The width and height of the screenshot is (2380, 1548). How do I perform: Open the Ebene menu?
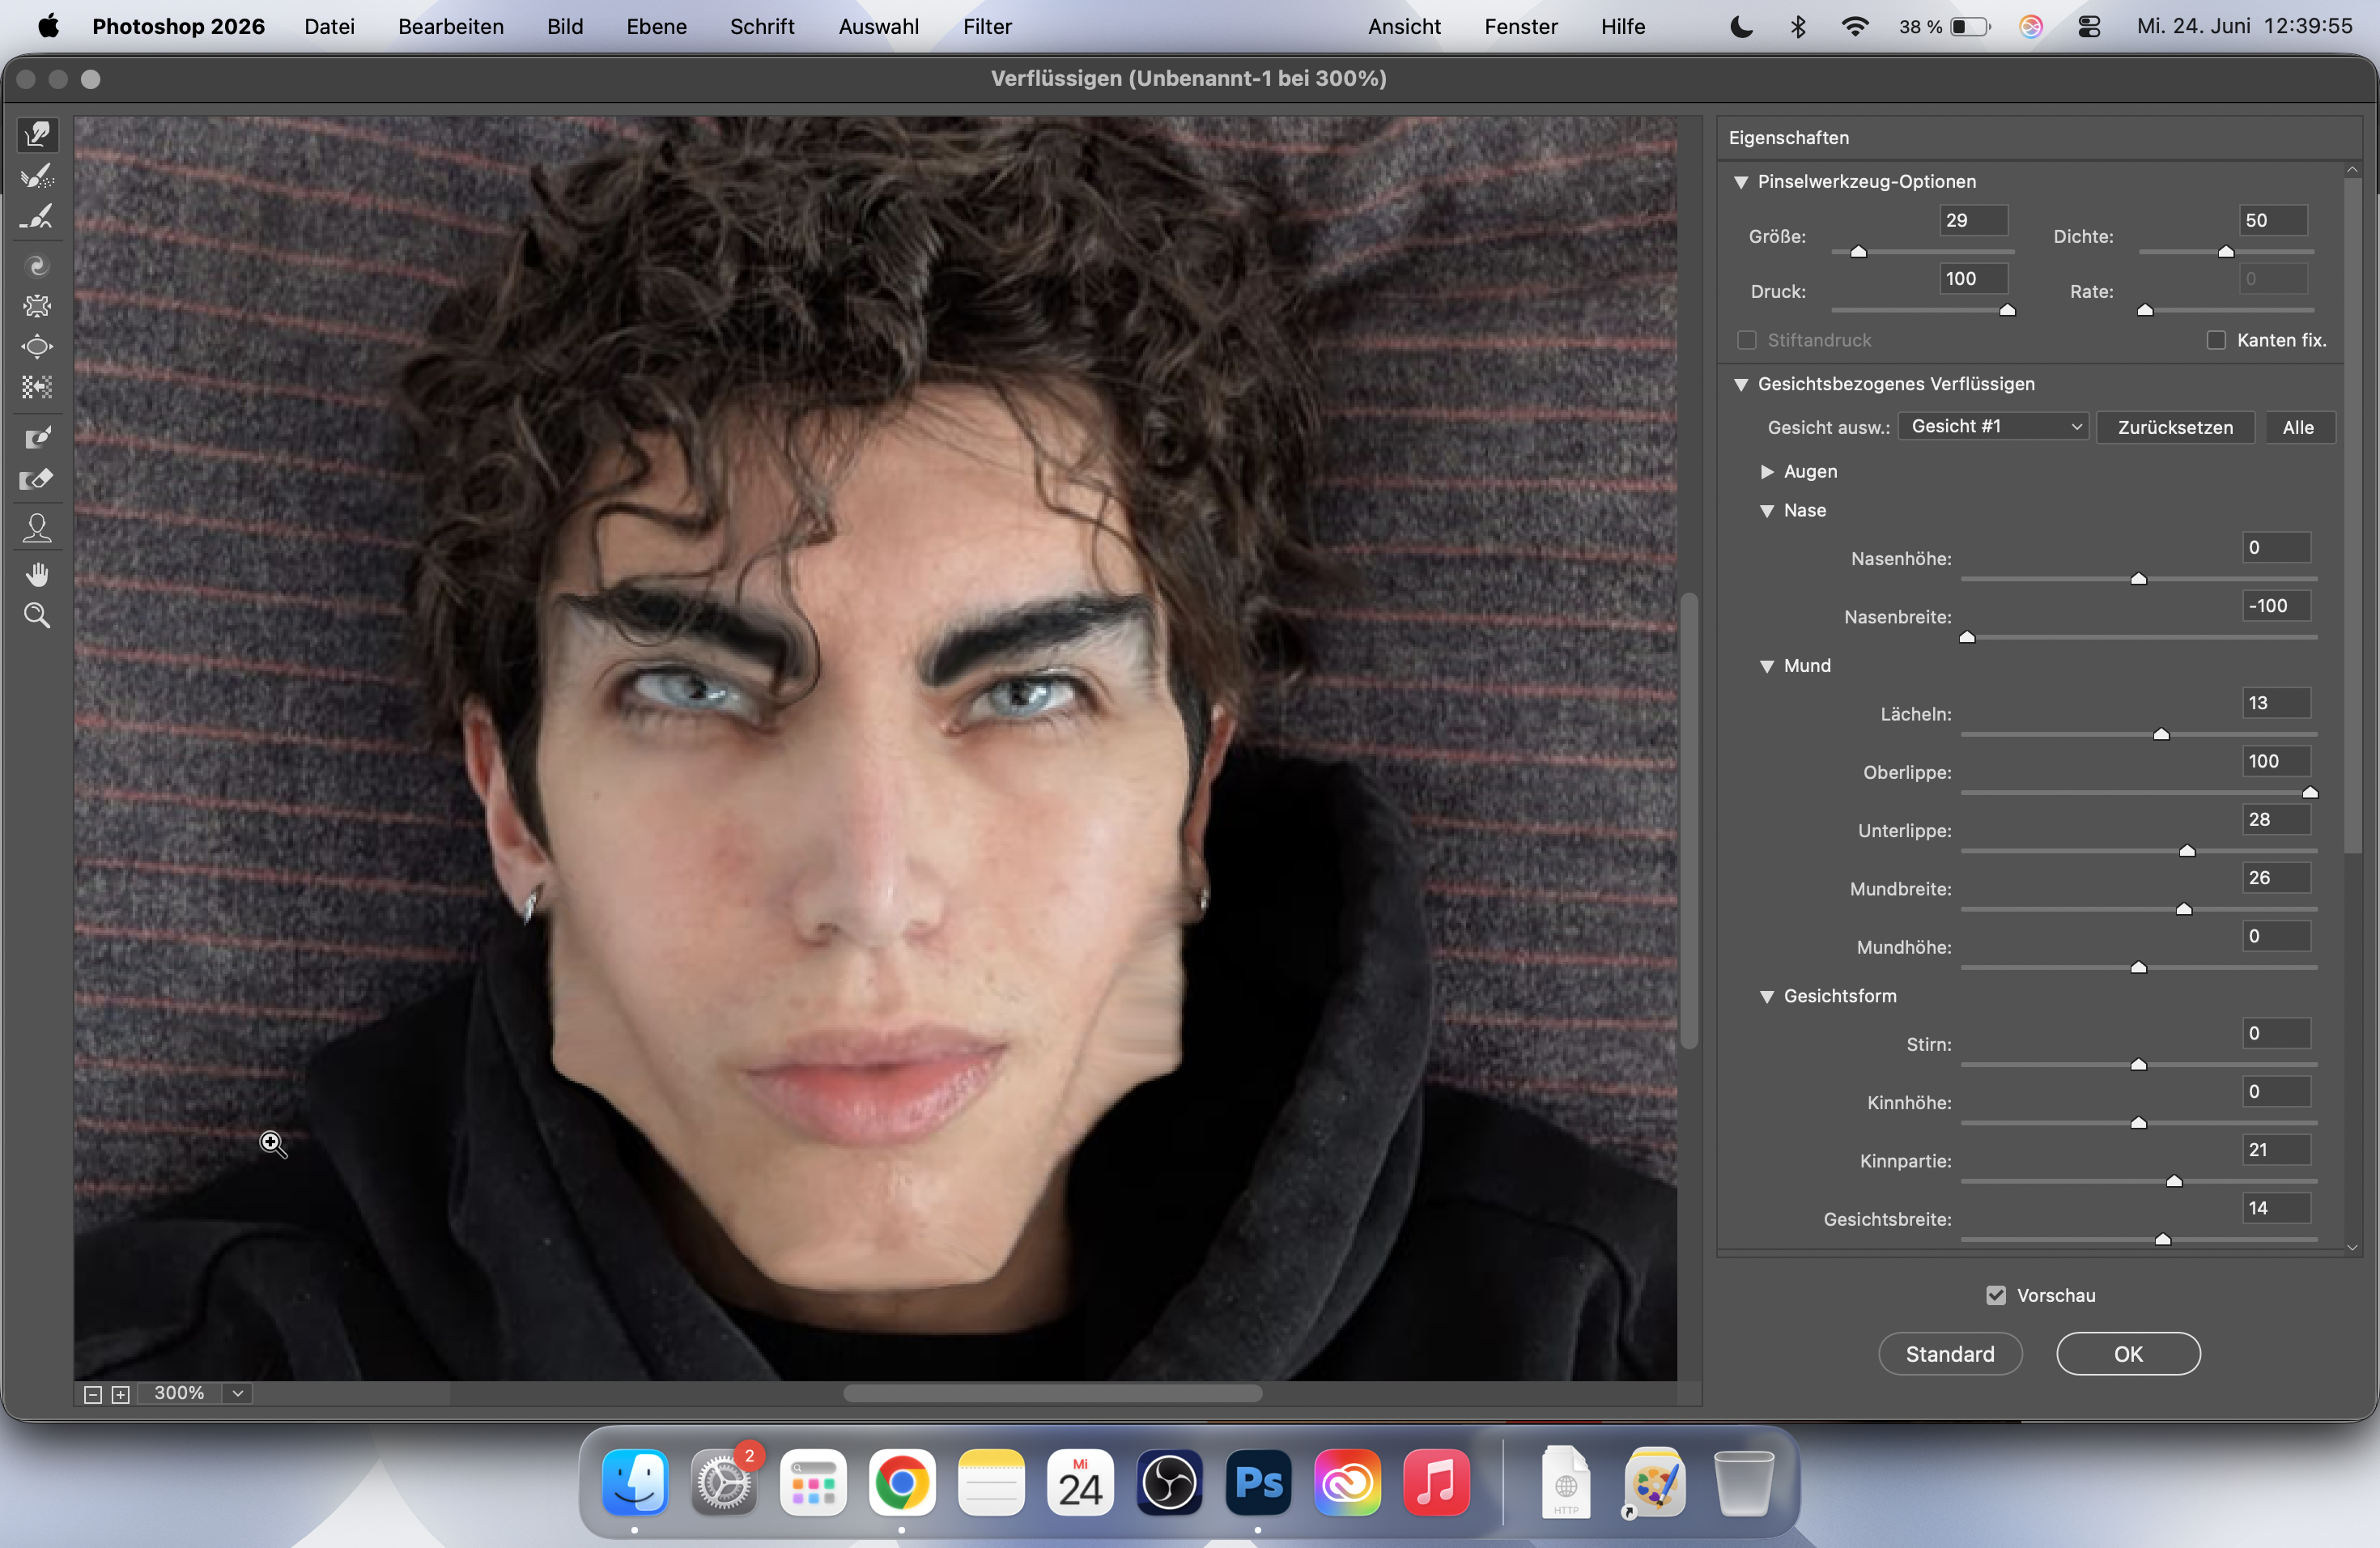pyautogui.click(x=656, y=27)
